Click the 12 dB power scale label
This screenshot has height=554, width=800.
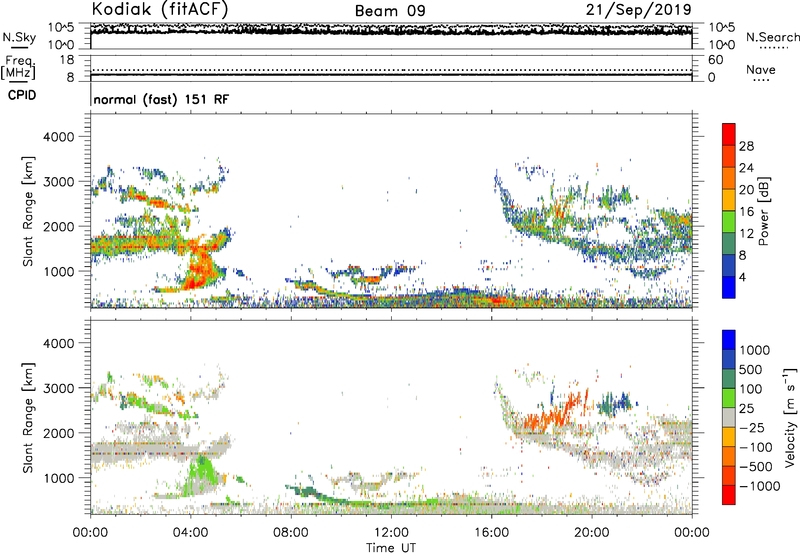pos(746,234)
